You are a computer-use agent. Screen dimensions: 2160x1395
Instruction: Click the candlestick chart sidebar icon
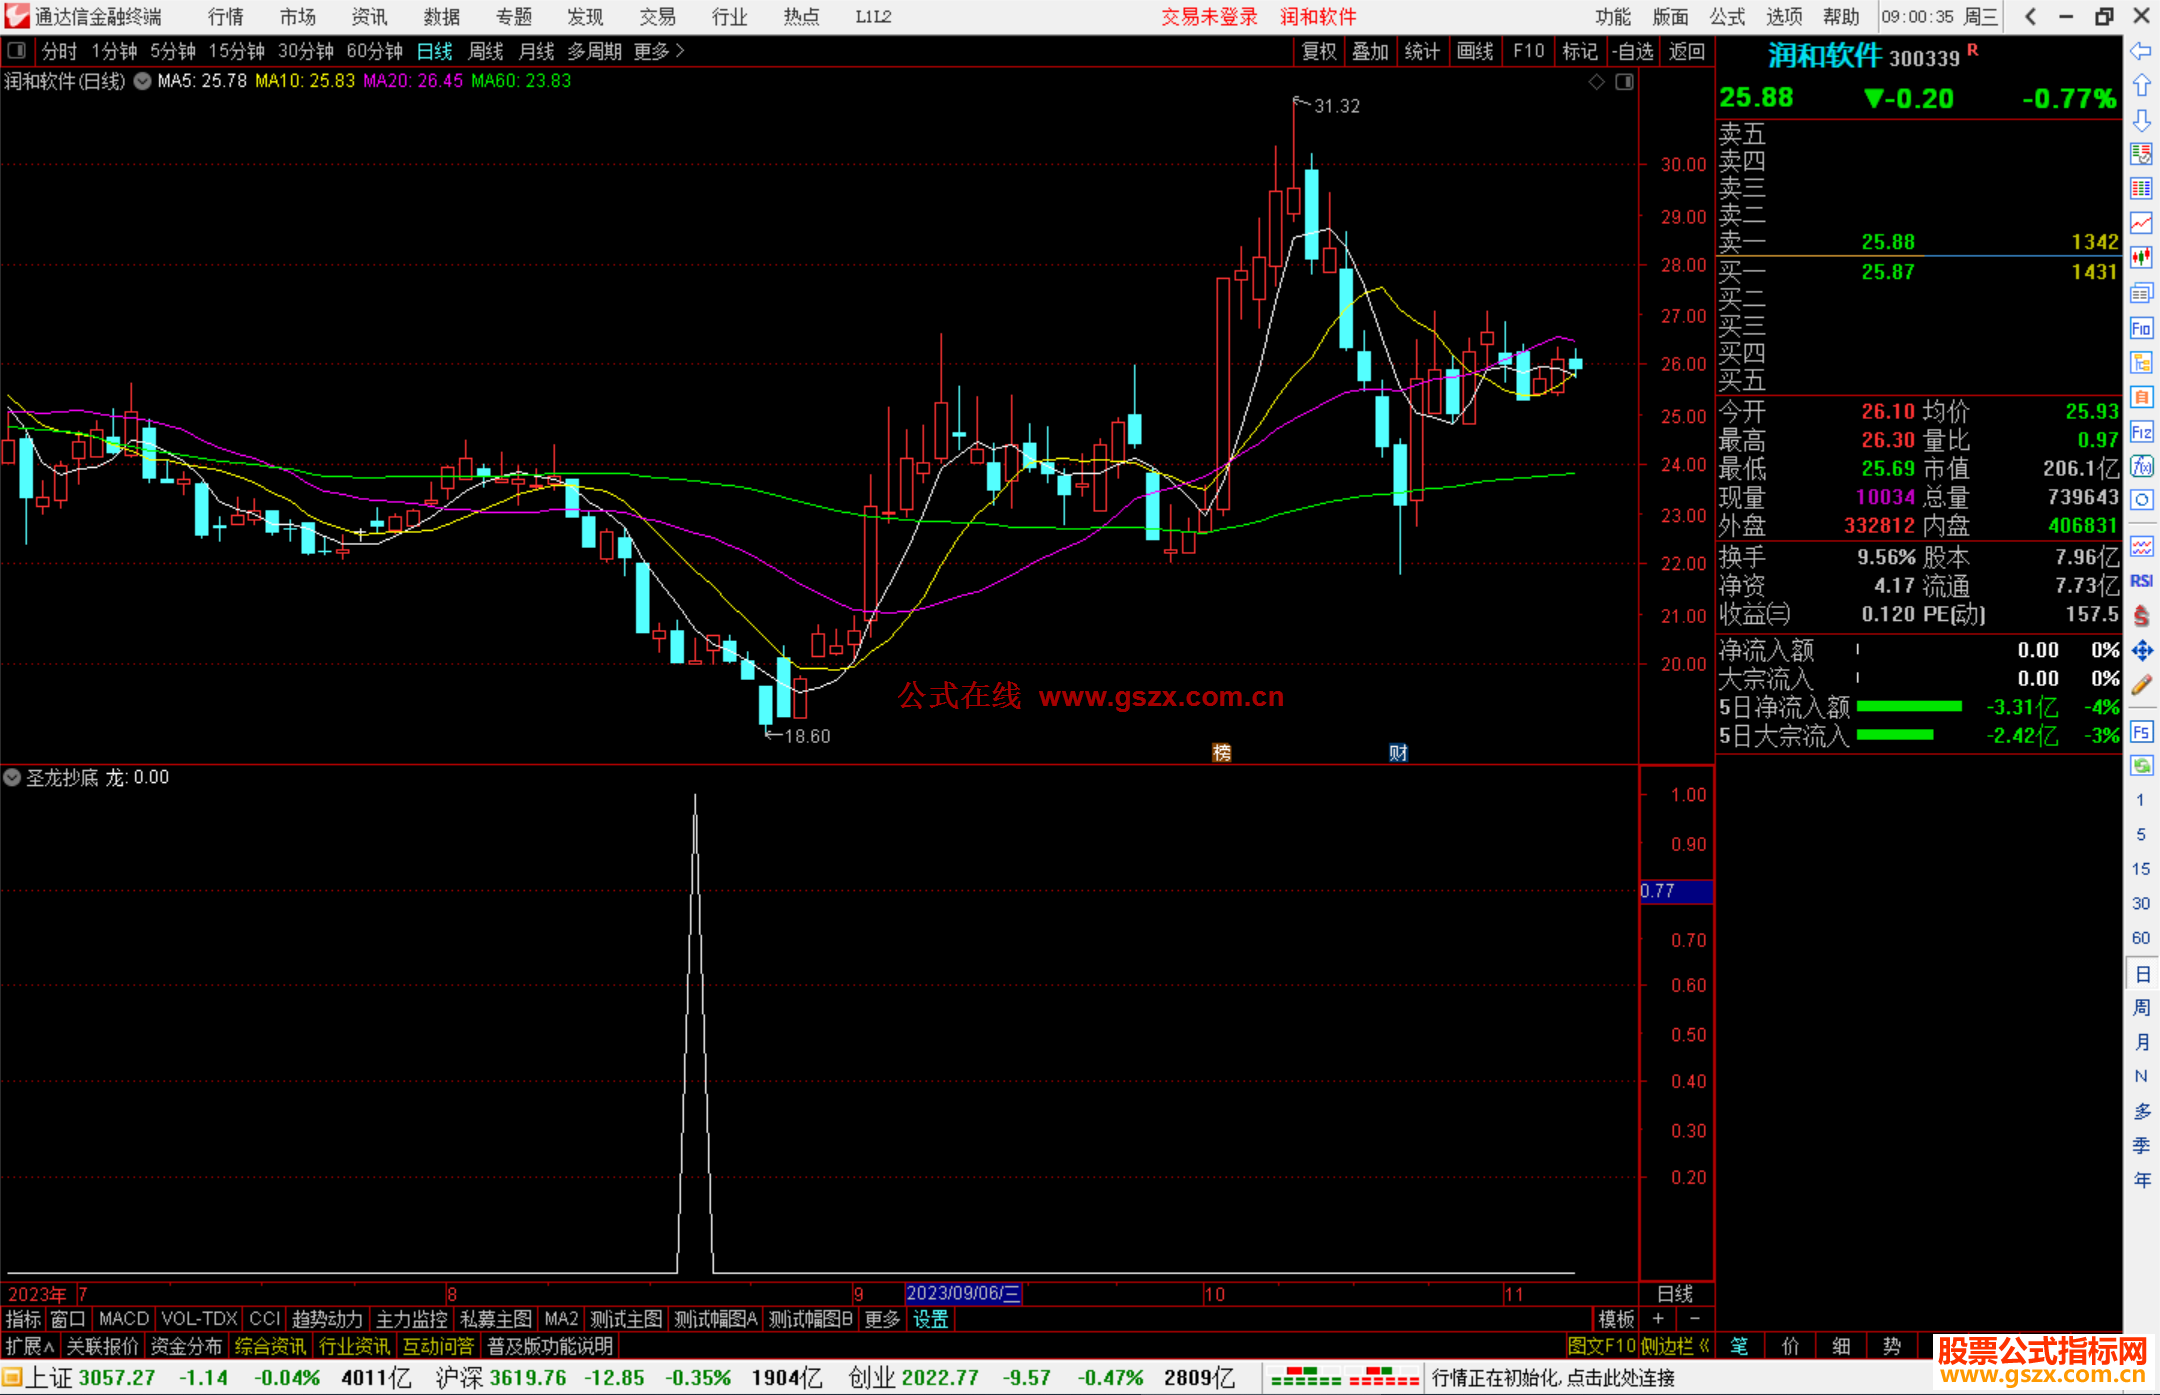pos(2141,258)
